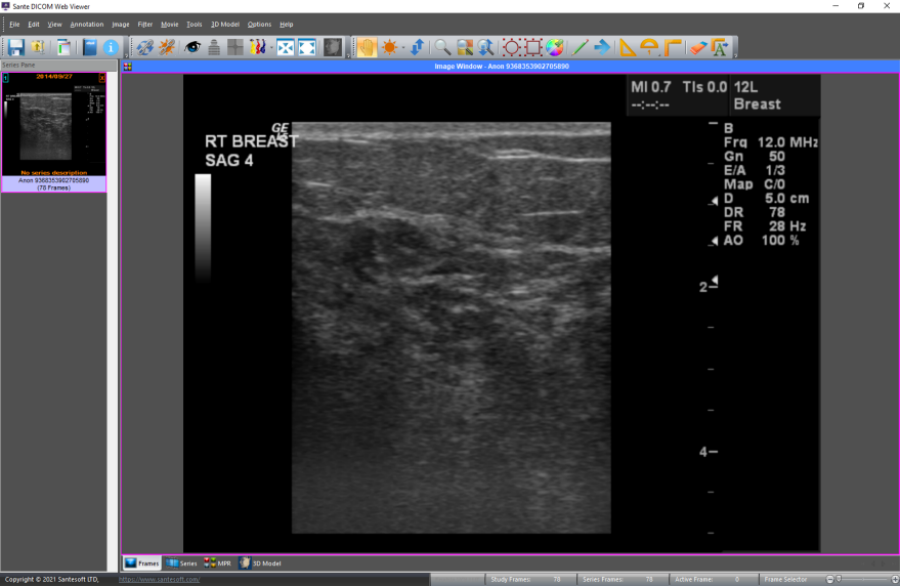Open the Annotation menu
The width and height of the screenshot is (900, 586).
tap(87, 24)
